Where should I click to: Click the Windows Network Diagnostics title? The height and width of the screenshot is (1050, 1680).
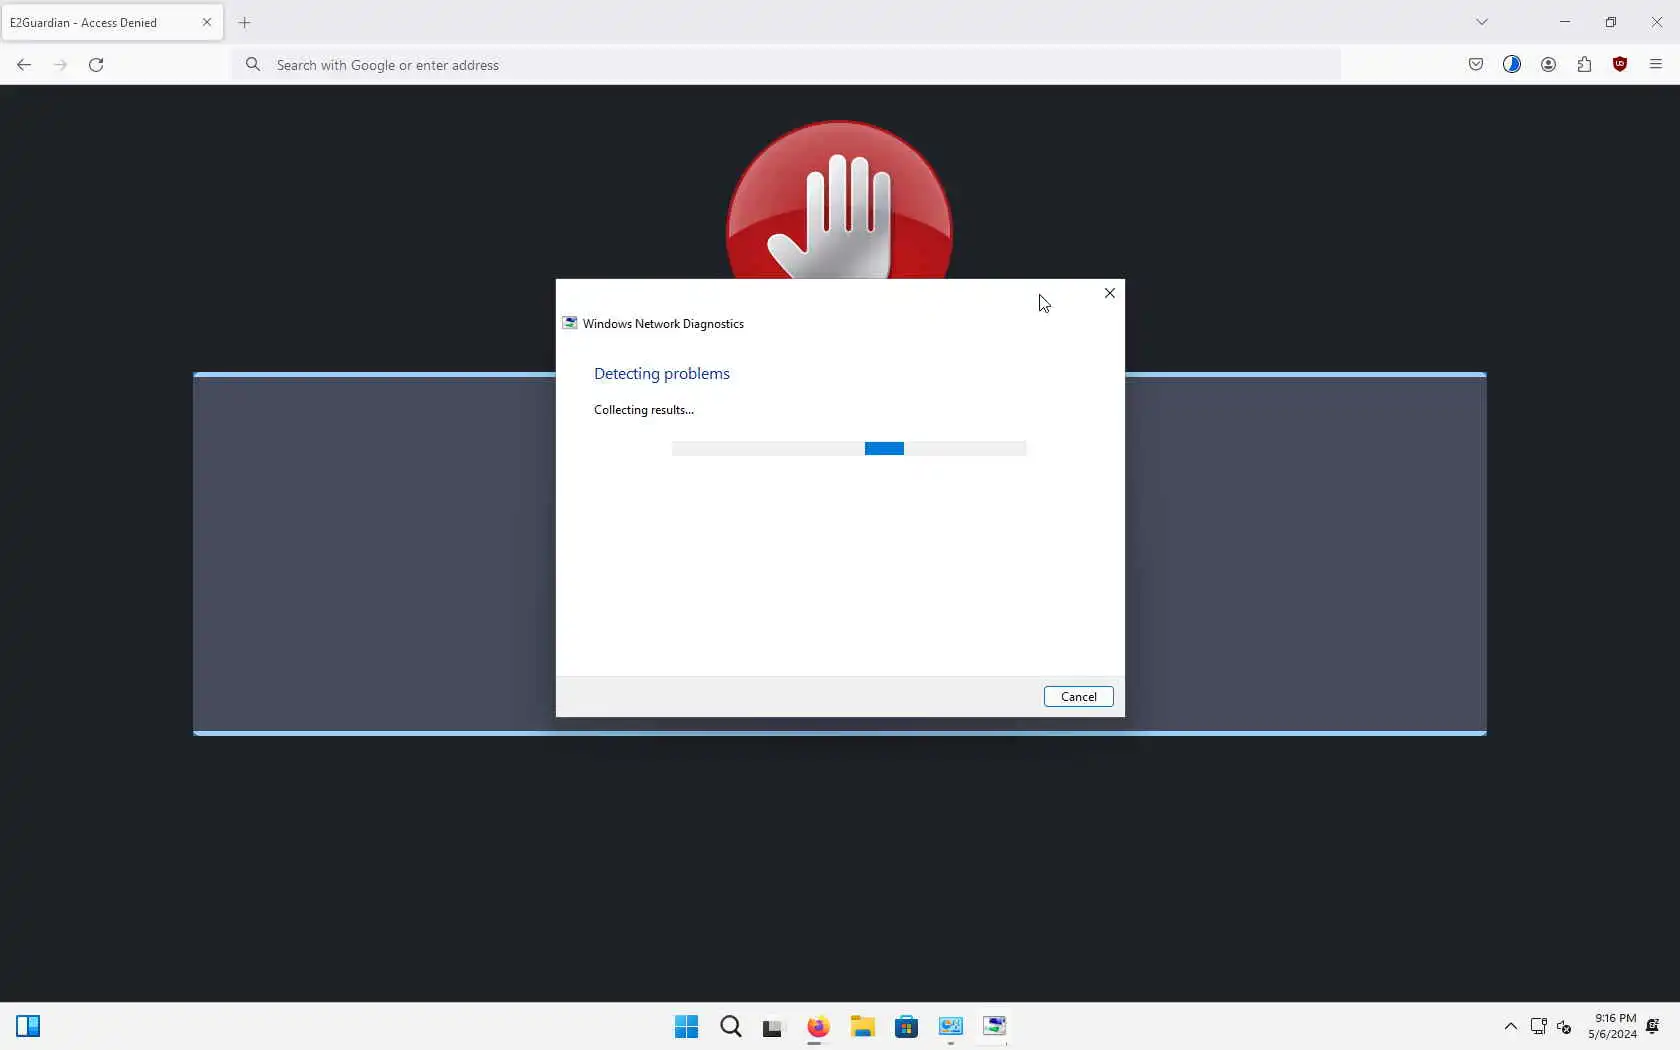[663, 324]
